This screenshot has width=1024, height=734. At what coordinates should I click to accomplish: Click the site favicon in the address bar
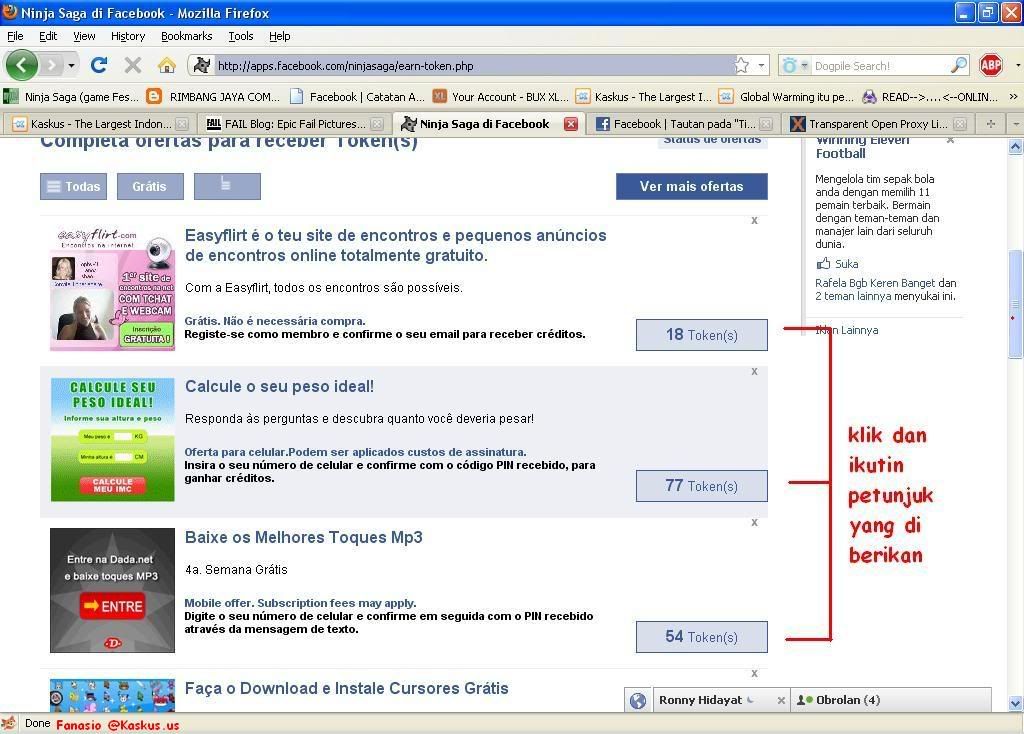[202, 65]
